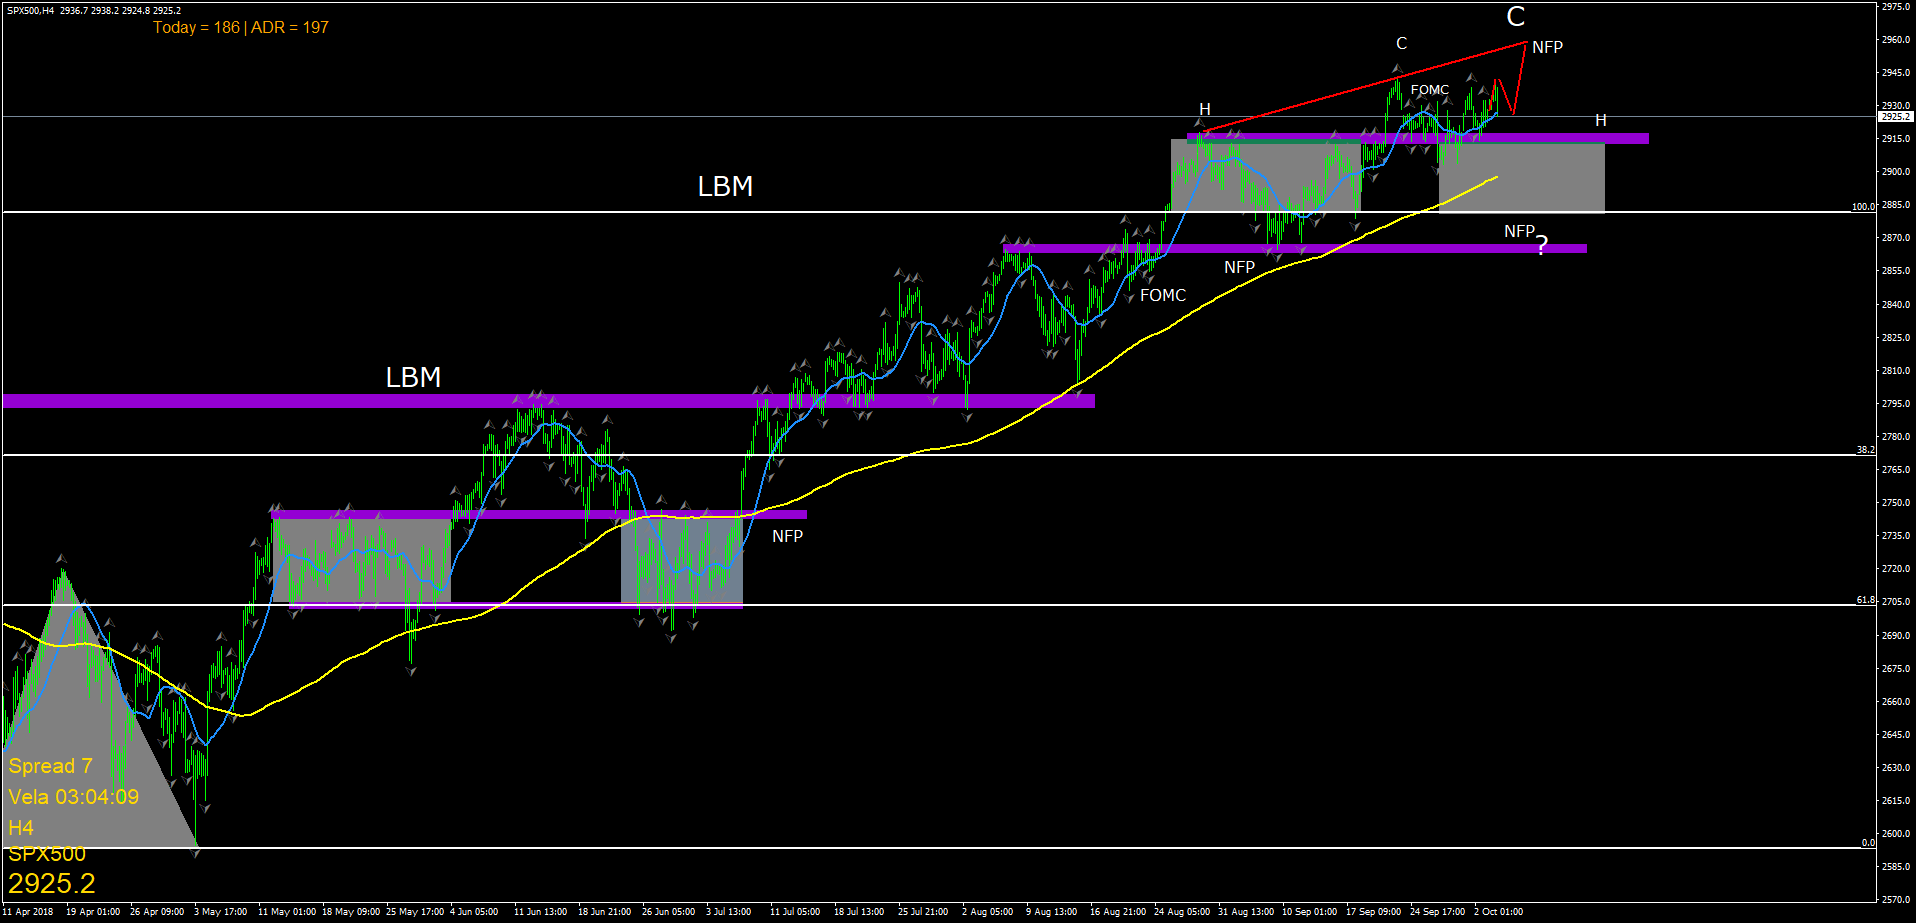
Task: Click the large yellow 2925.2 price readout
Action: (x=52, y=883)
